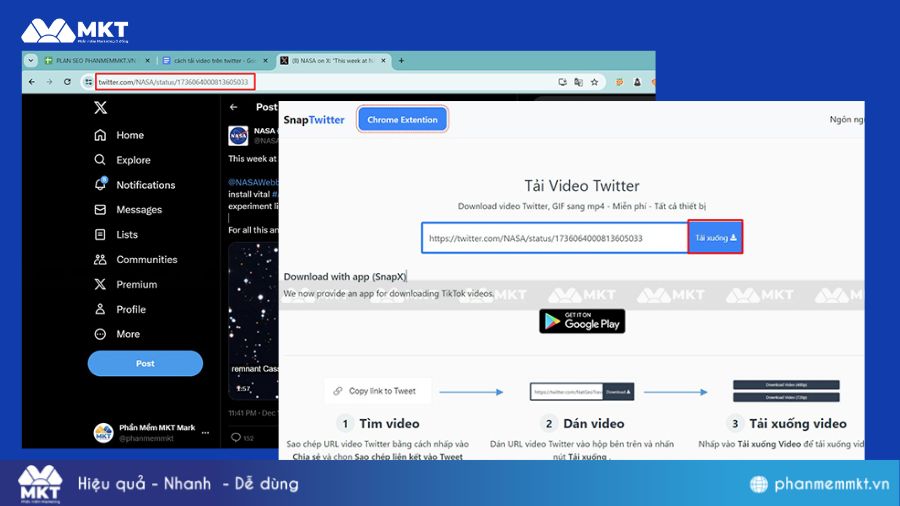Click the browser forward arrow
900x506 pixels.
[x=49, y=82]
